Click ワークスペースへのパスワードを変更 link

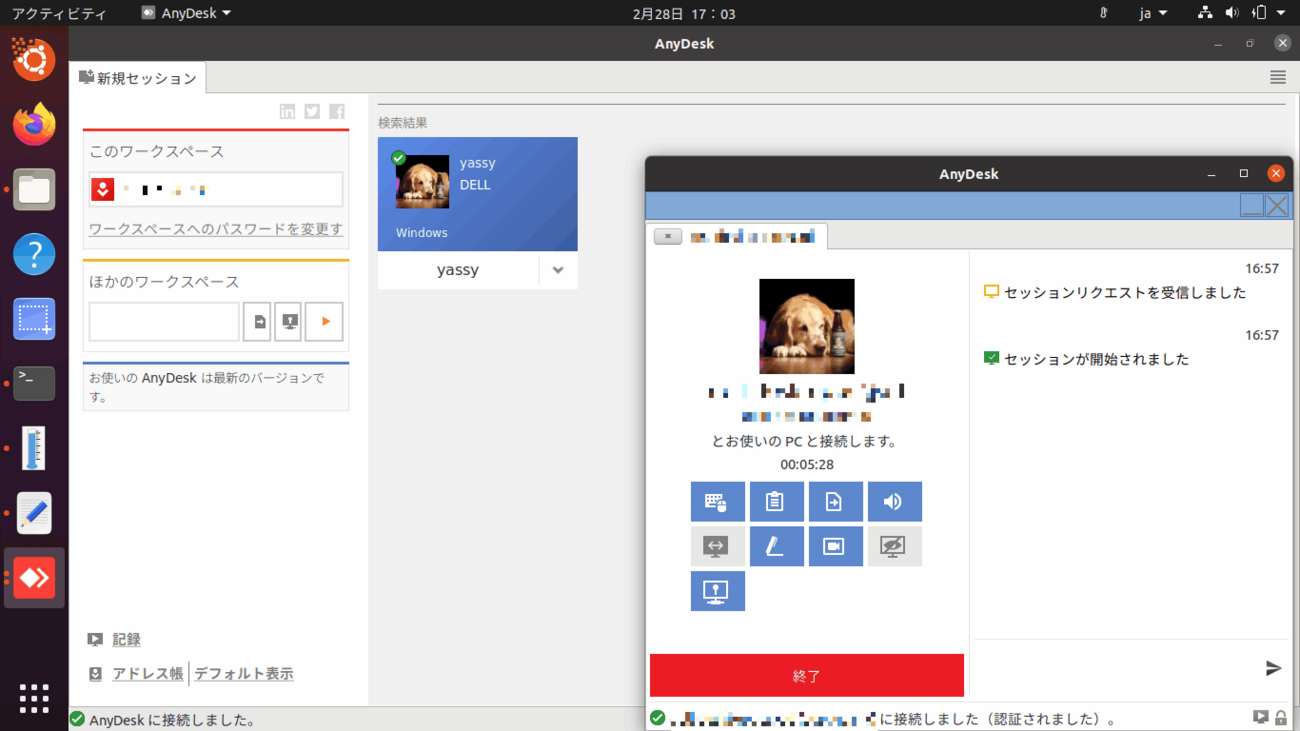point(216,229)
